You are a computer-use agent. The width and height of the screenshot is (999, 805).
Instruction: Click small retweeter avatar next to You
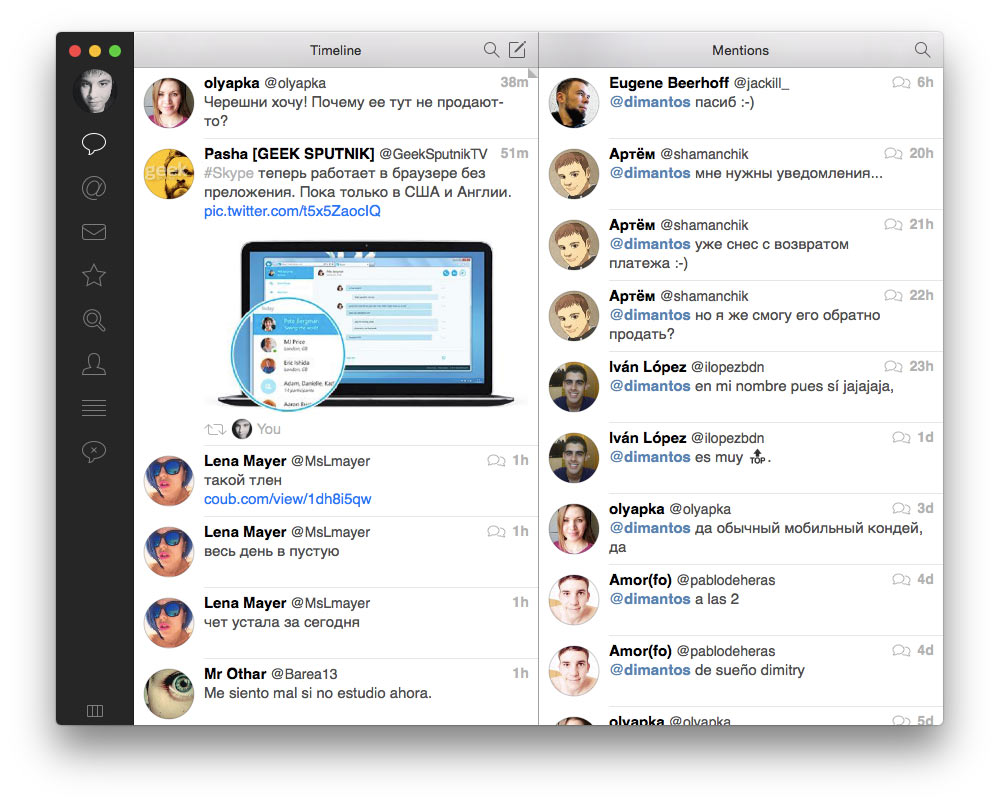241,429
